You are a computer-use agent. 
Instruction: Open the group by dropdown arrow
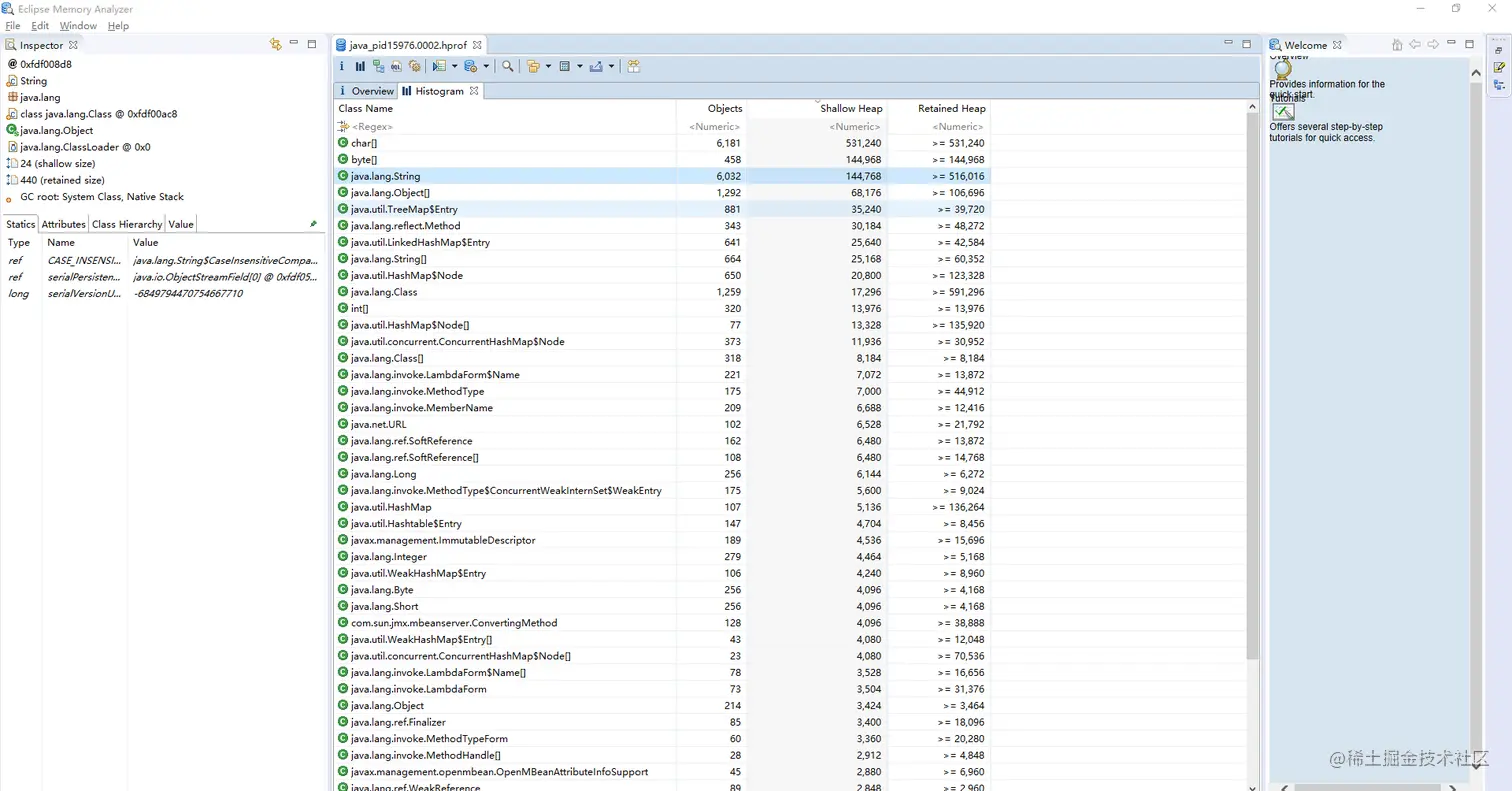click(549, 67)
